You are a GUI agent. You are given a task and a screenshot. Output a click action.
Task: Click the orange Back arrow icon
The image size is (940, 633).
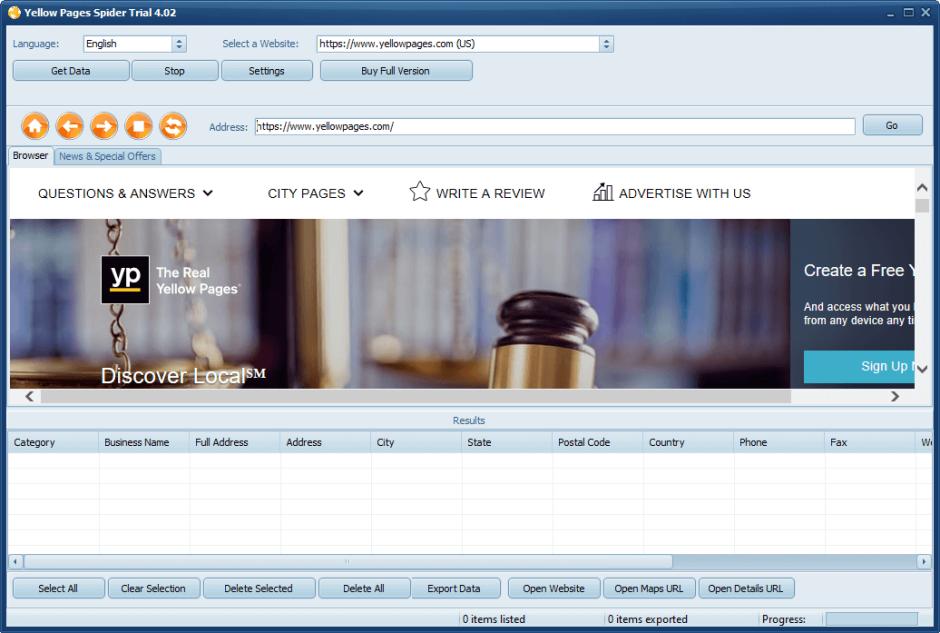70,126
